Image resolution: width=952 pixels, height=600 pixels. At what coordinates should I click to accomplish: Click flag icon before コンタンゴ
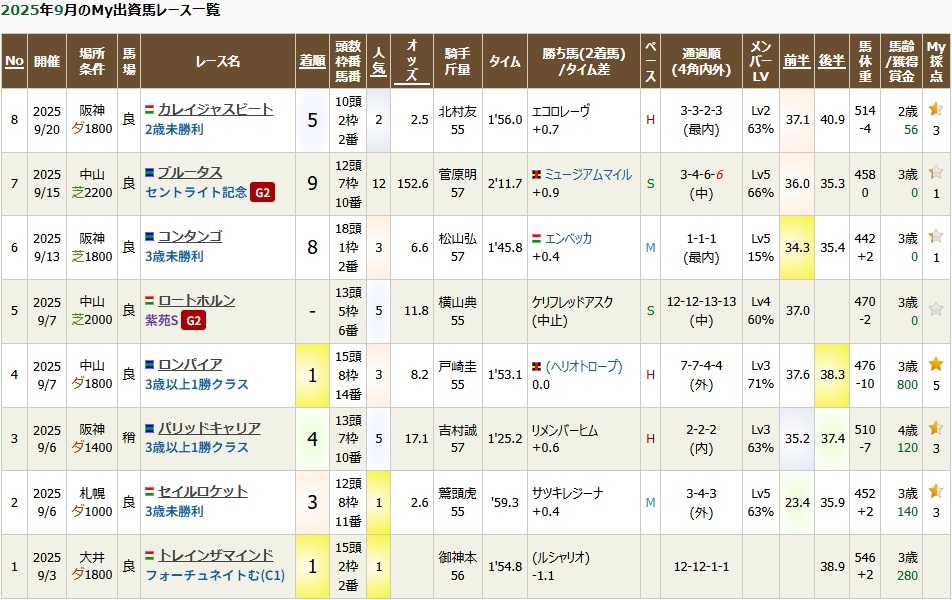[149, 237]
